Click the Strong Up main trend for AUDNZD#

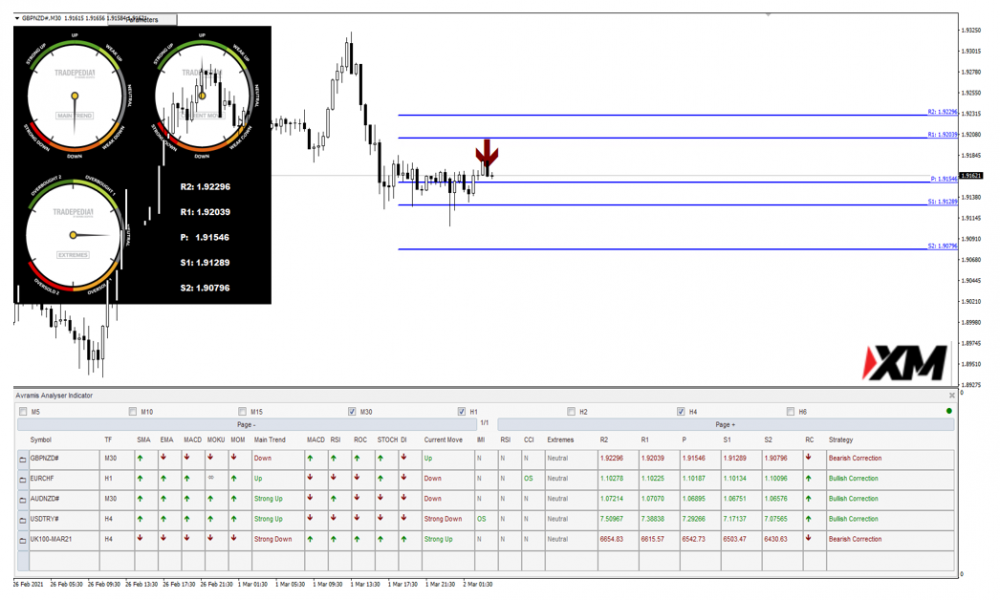[268, 499]
